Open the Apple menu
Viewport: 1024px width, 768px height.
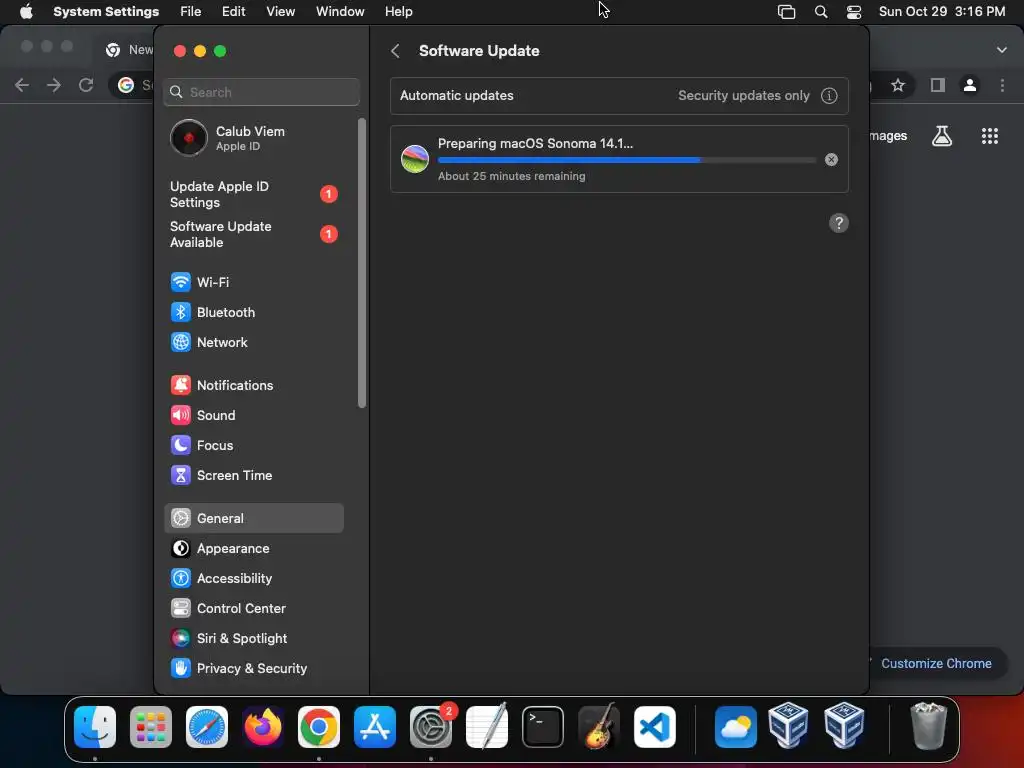(26, 12)
